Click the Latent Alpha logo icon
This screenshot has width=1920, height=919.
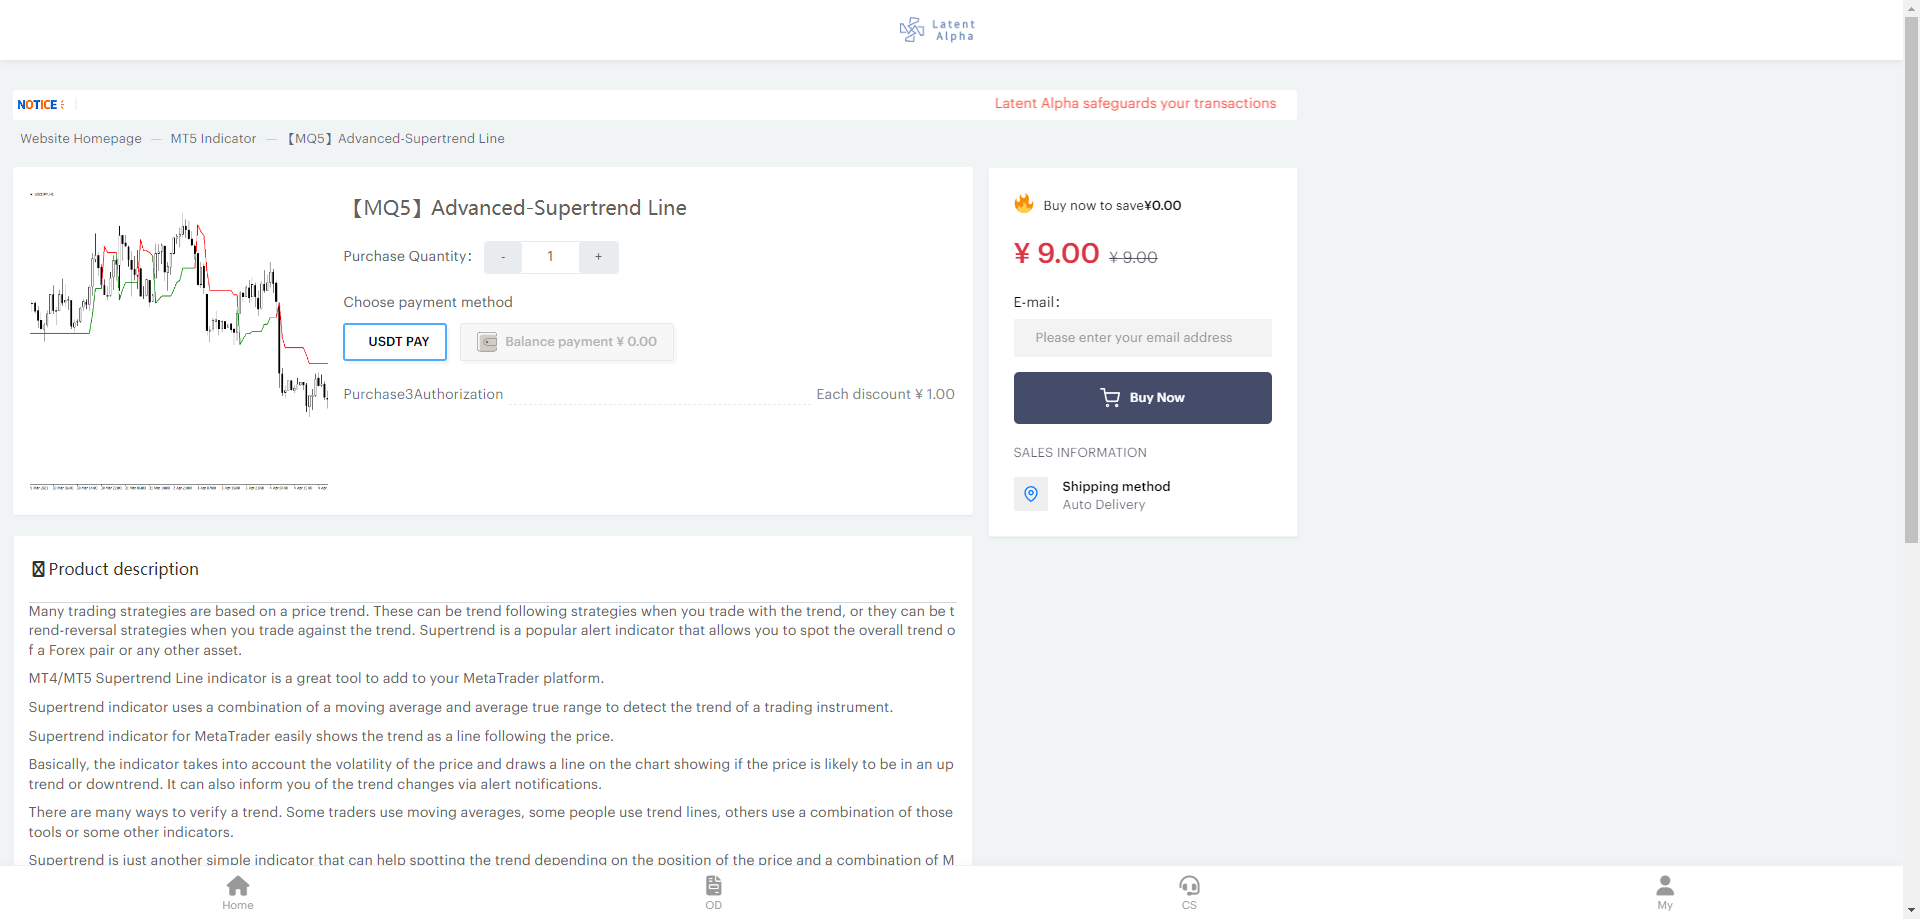(911, 30)
